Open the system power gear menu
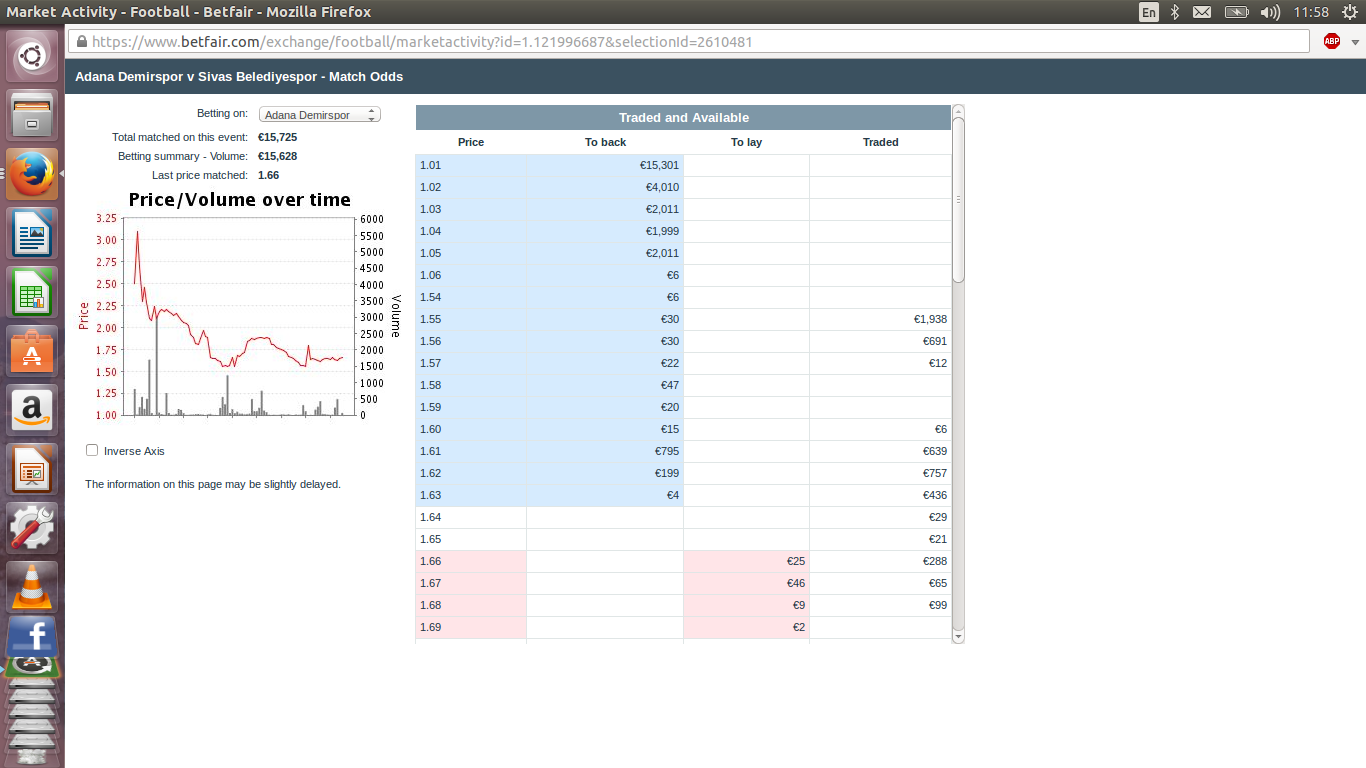1366x768 pixels. (1349, 12)
